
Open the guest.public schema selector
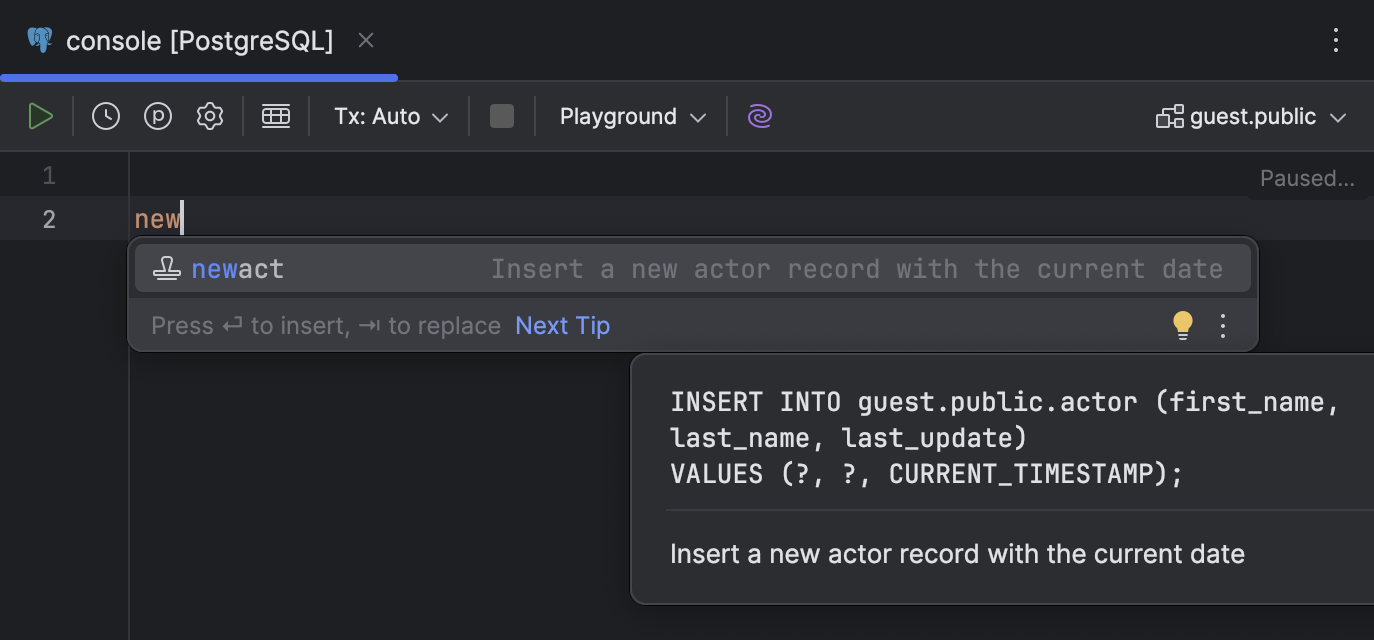click(1251, 116)
